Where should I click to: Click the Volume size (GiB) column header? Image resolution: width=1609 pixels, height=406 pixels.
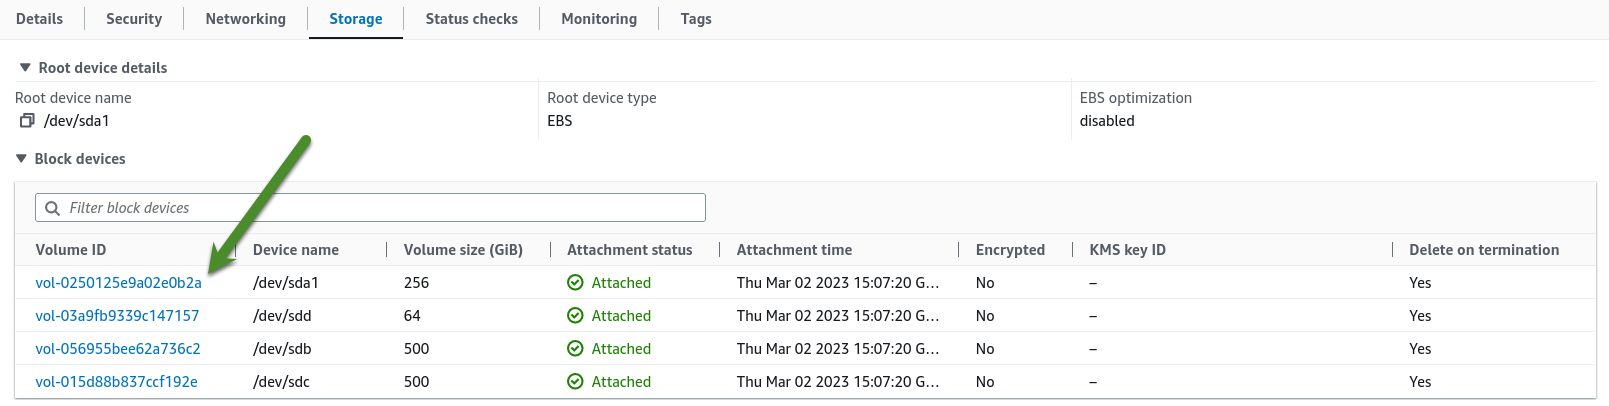463,250
